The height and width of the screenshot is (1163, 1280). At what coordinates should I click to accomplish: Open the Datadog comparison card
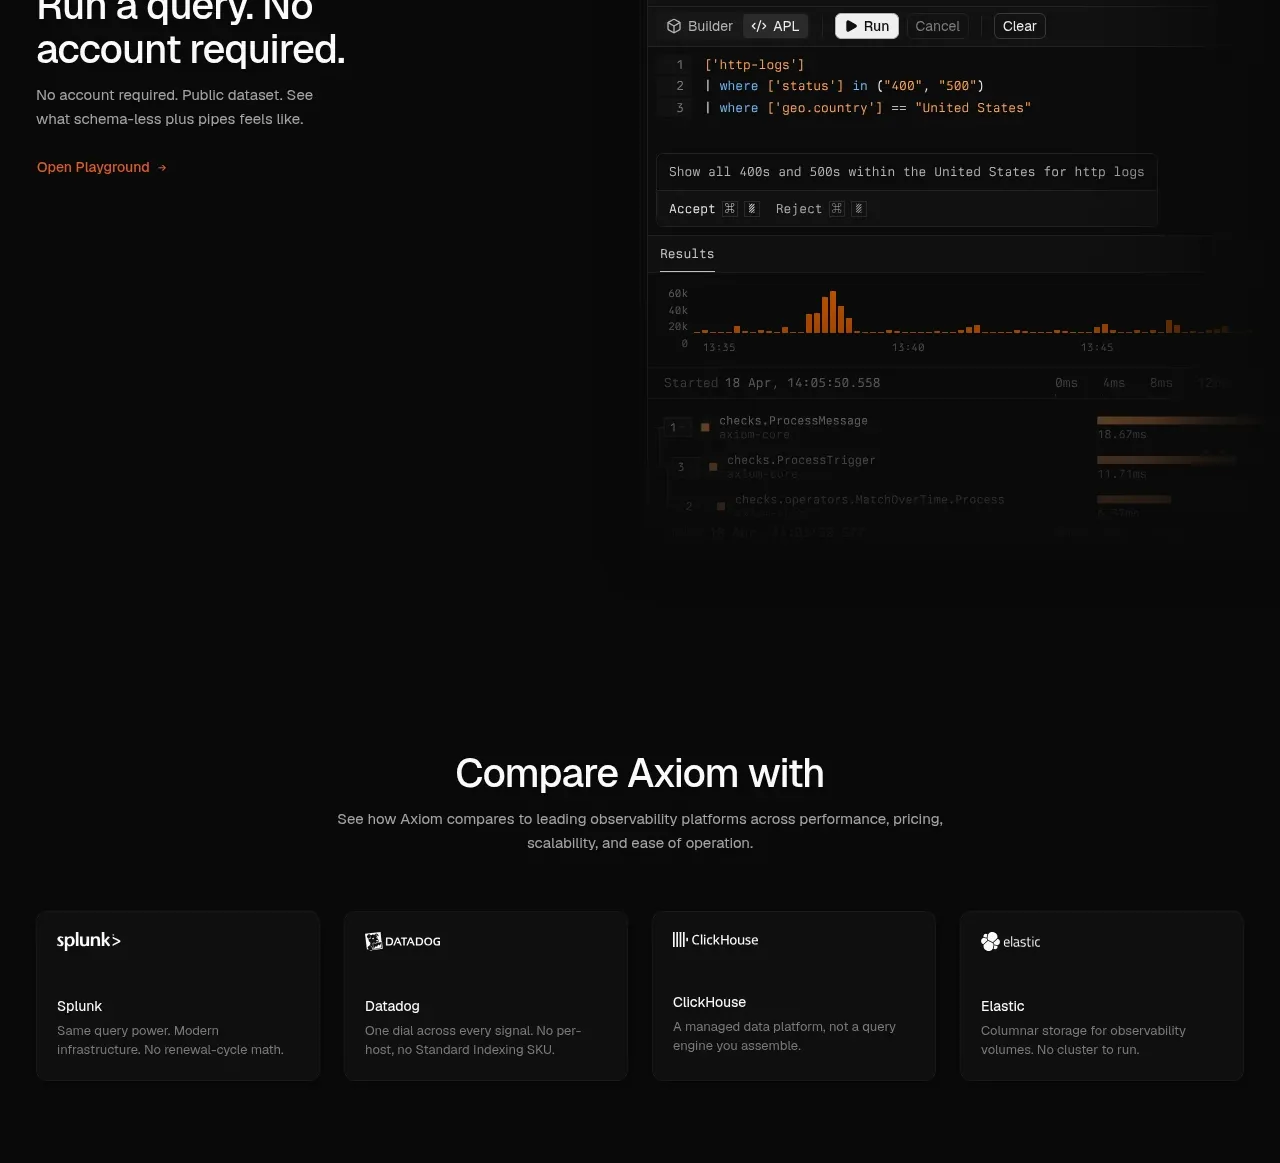coord(486,996)
